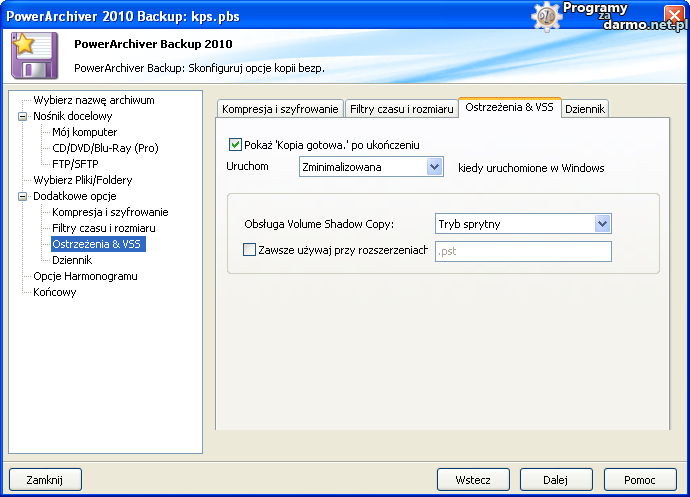Viewport: 690px width, 497px height.
Task: Select CD/DVD/Blu-Ray (Pro) tree item
Action: click(105, 148)
